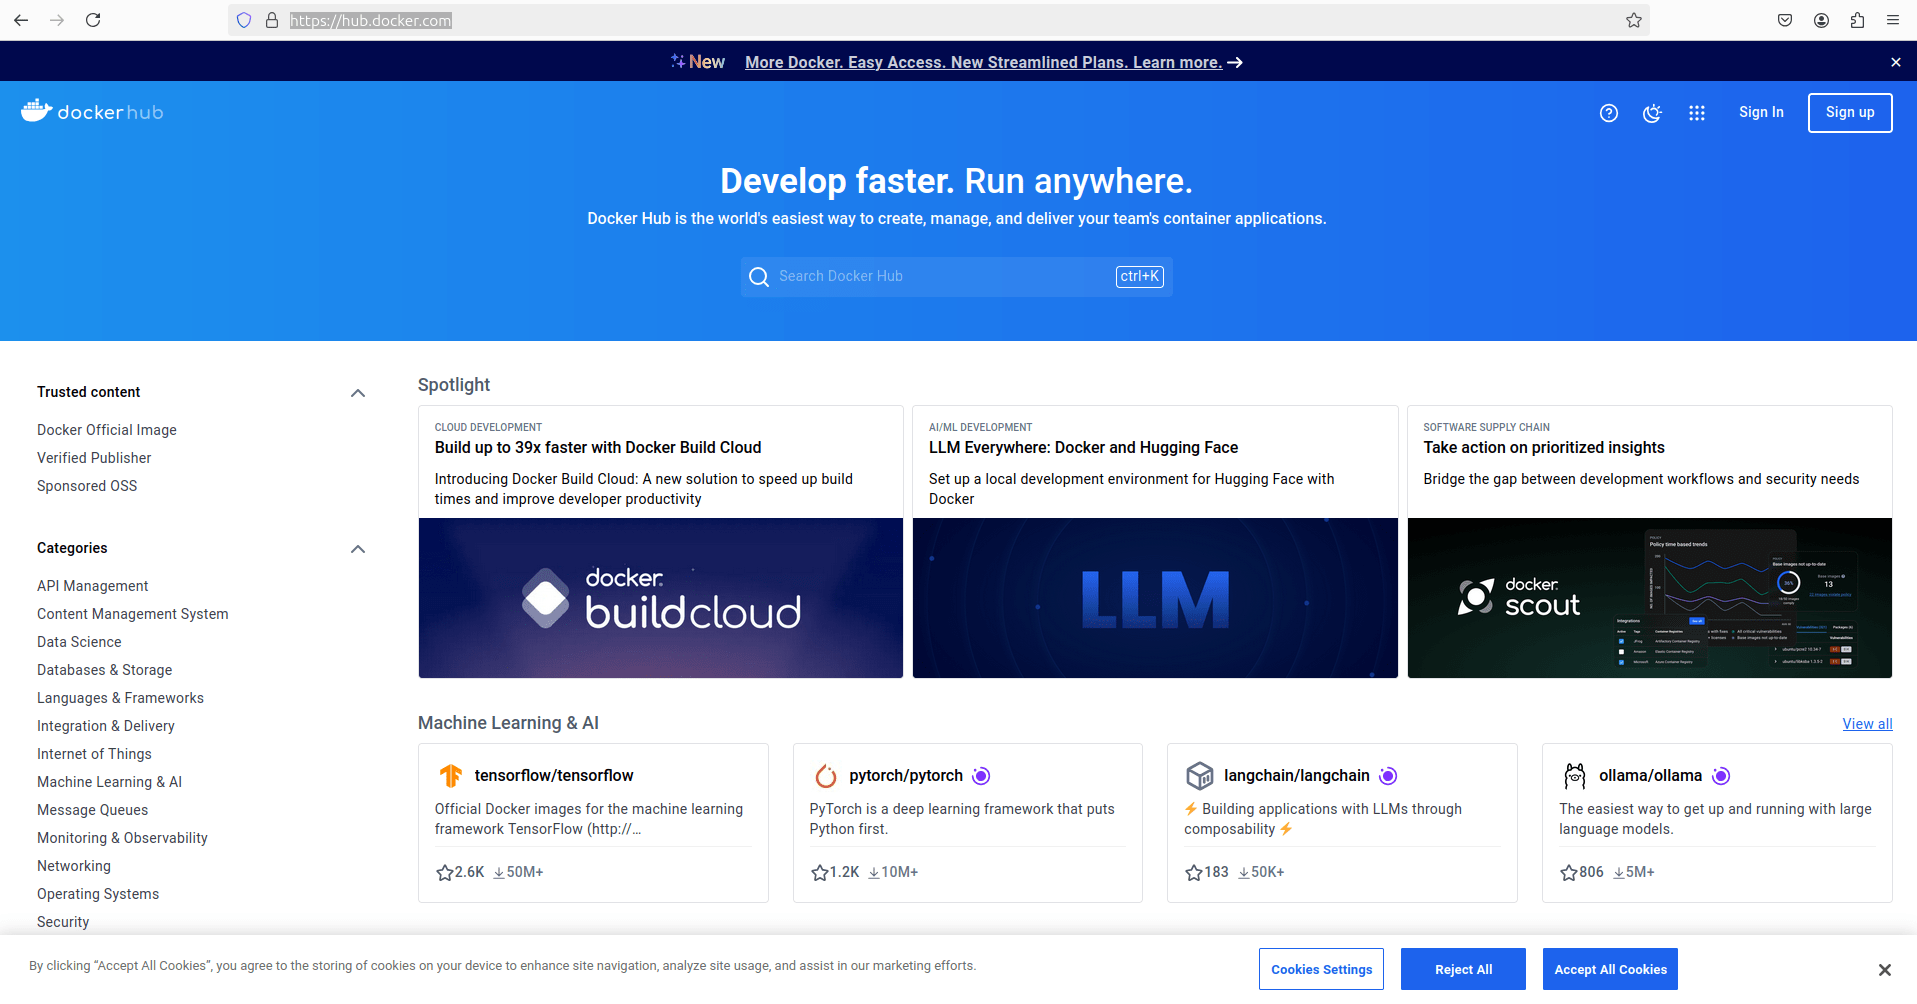The width and height of the screenshot is (1917, 1004).
Task: Click the star icon on tensorflow card
Action: pyautogui.click(x=445, y=873)
